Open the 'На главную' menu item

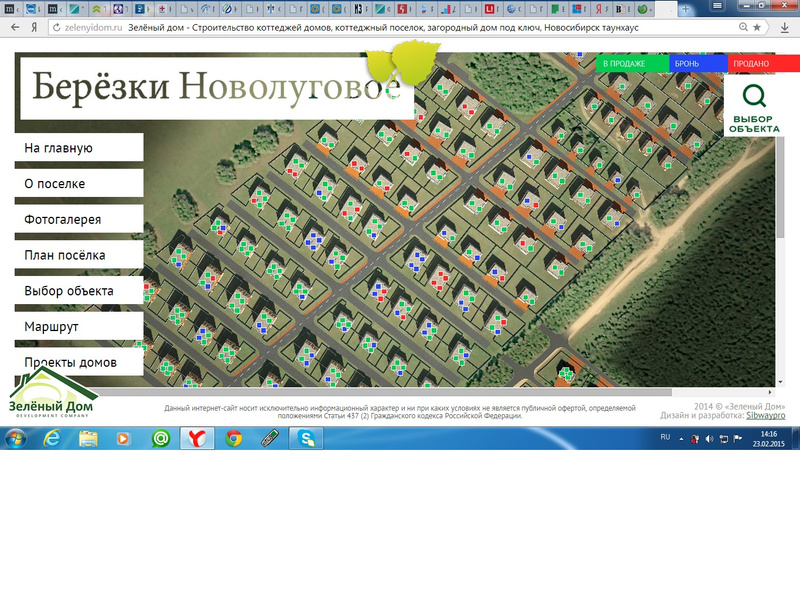78,148
